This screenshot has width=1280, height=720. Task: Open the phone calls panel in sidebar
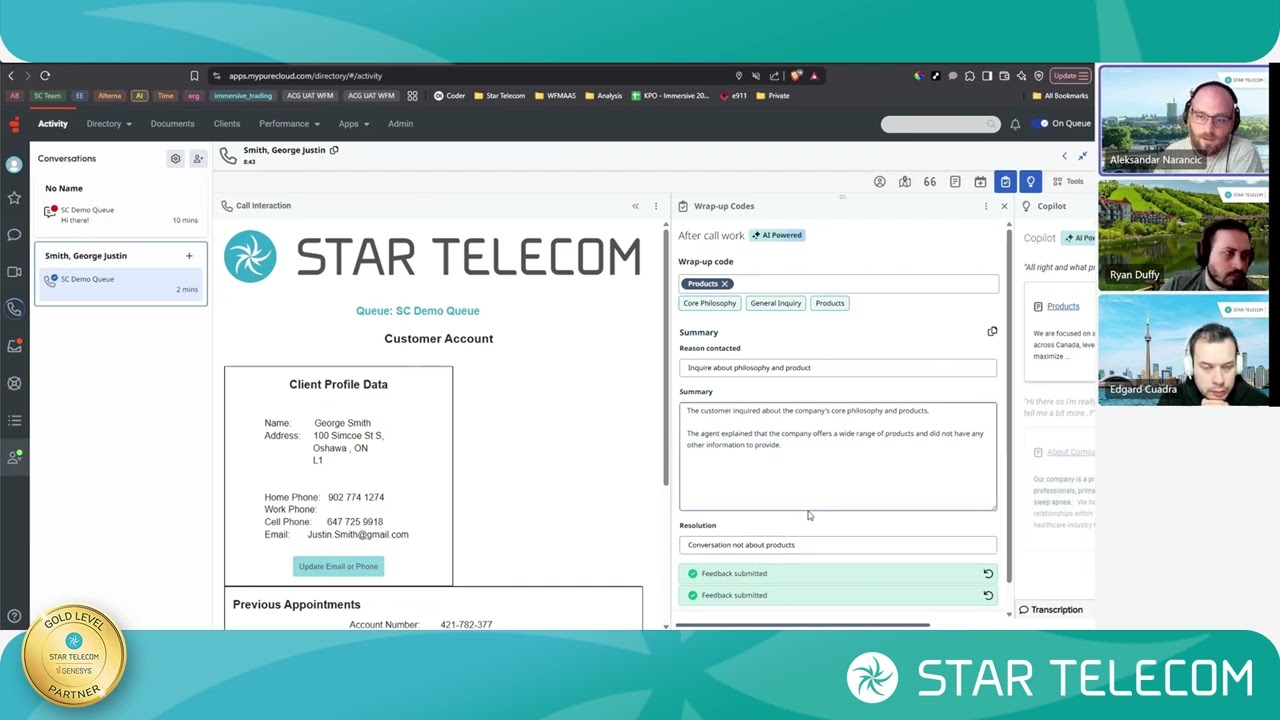click(x=14, y=309)
